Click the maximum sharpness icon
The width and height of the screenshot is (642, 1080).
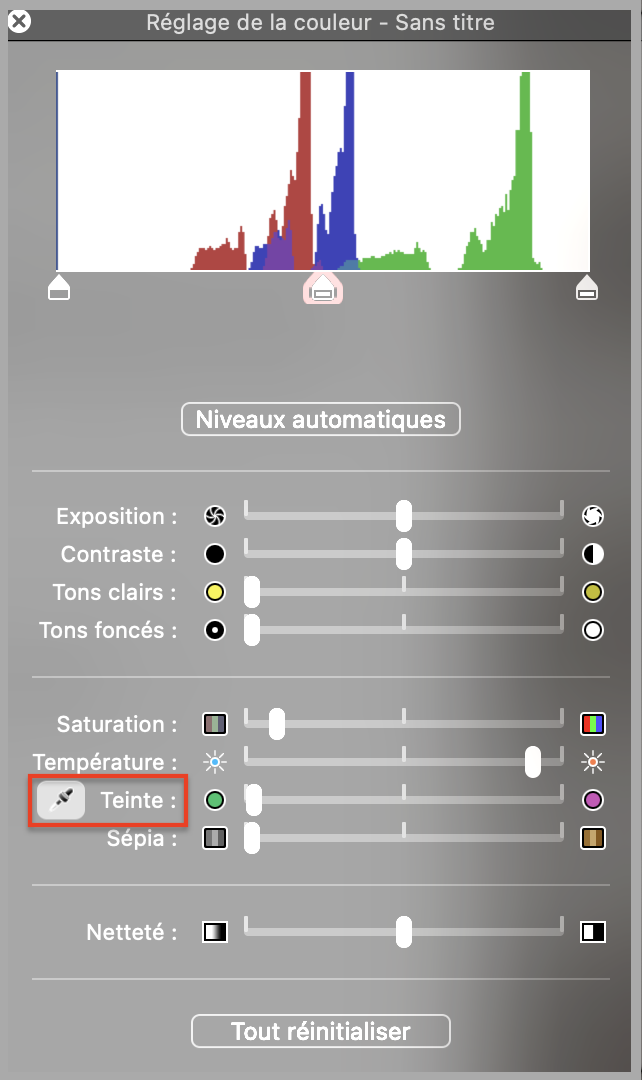593,933
